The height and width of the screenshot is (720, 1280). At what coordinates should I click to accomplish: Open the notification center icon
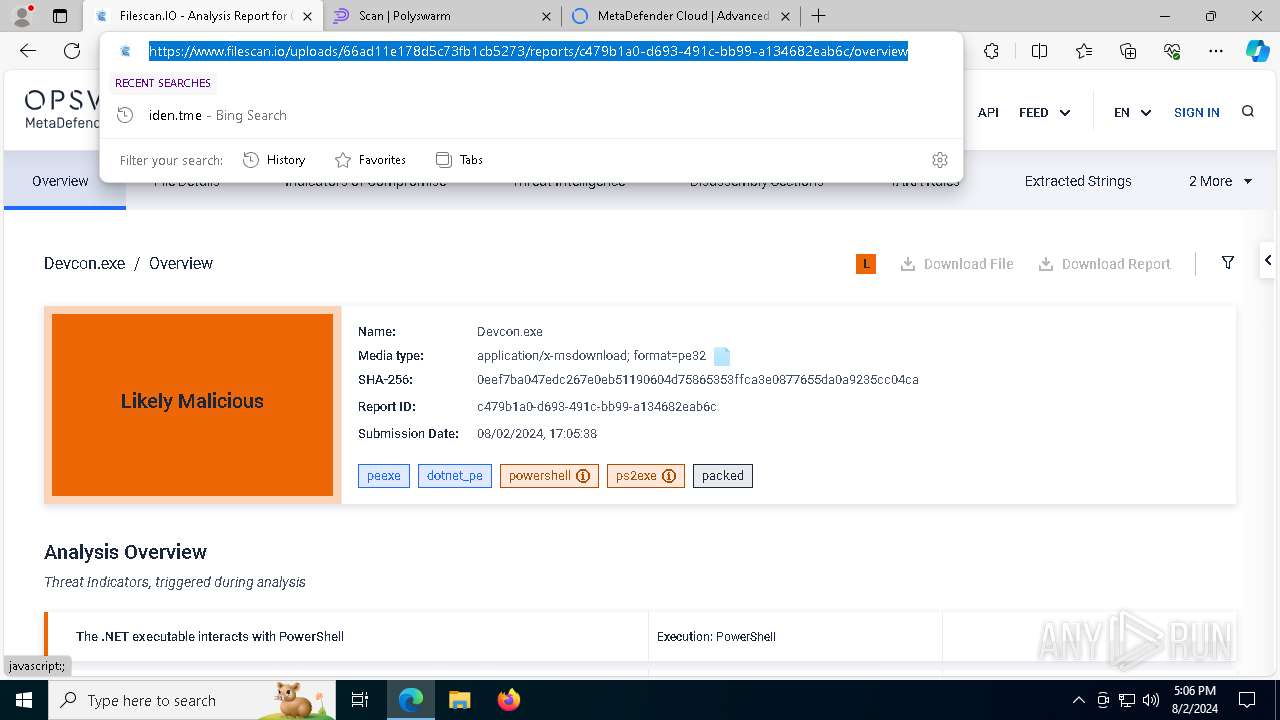click(1247, 700)
